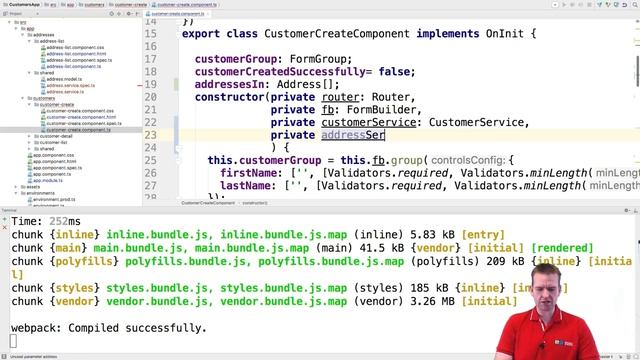The width and height of the screenshot is (640, 360).
Task: Close the customer-create.component.ts editor tab
Action: (x=208, y=14)
